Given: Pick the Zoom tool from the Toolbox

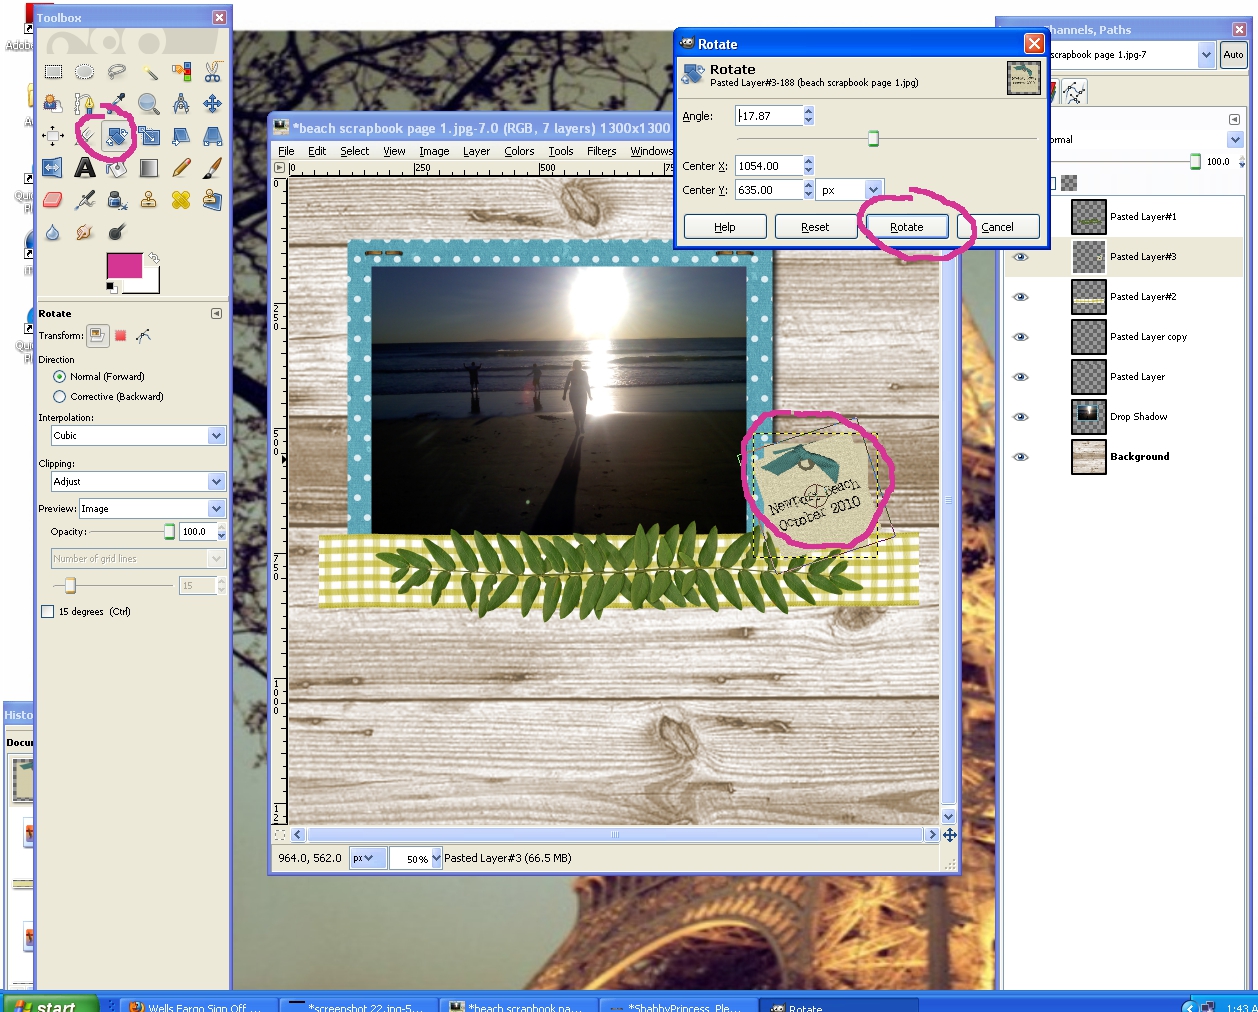Looking at the screenshot, I should [147, 104].
